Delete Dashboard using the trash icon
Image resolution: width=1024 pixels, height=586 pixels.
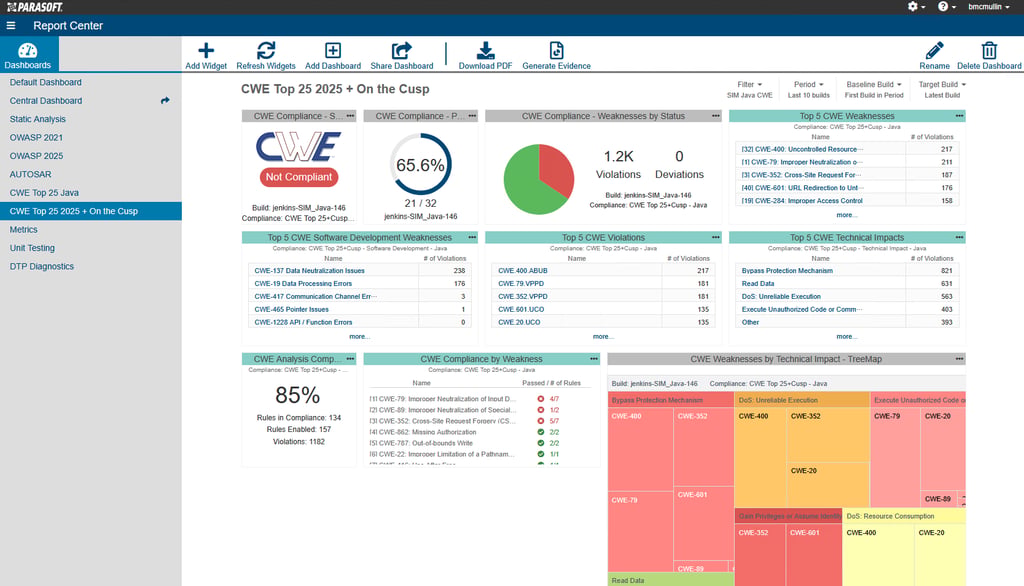989,50
